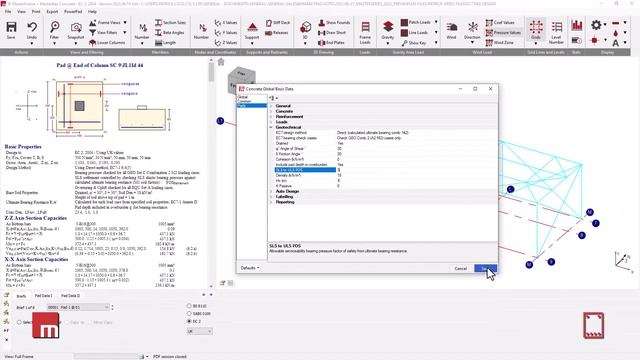Expand the General section in dialog

pos(271,106)
